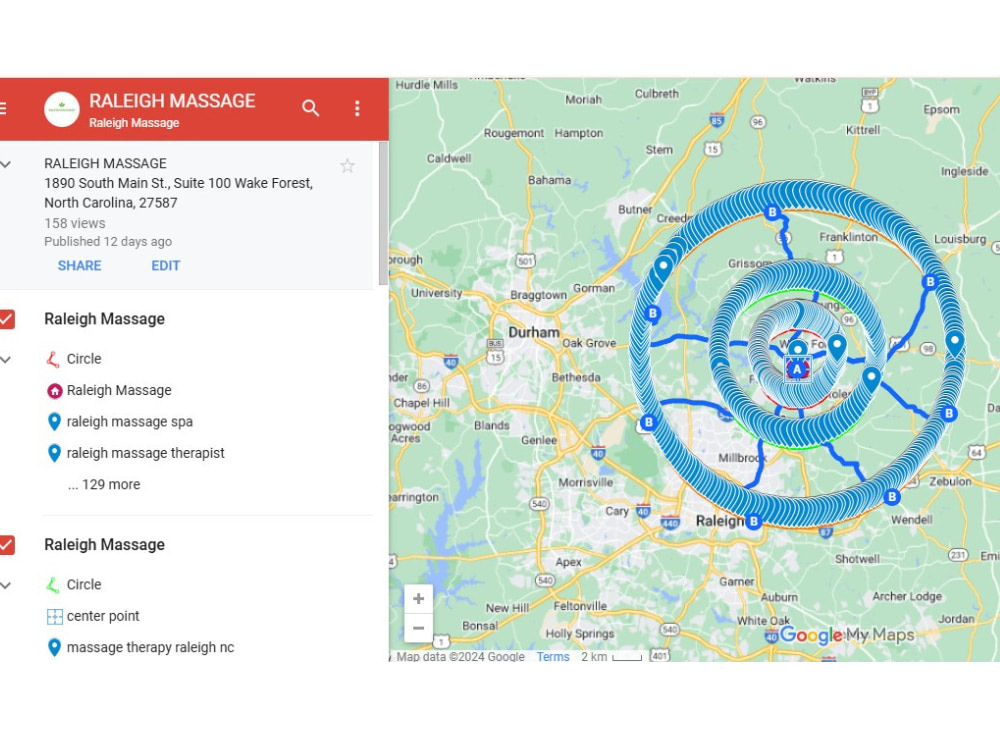Click the green Circle line icon
The height and width of the screenshot is (750, 1000).
coord(54,585)
